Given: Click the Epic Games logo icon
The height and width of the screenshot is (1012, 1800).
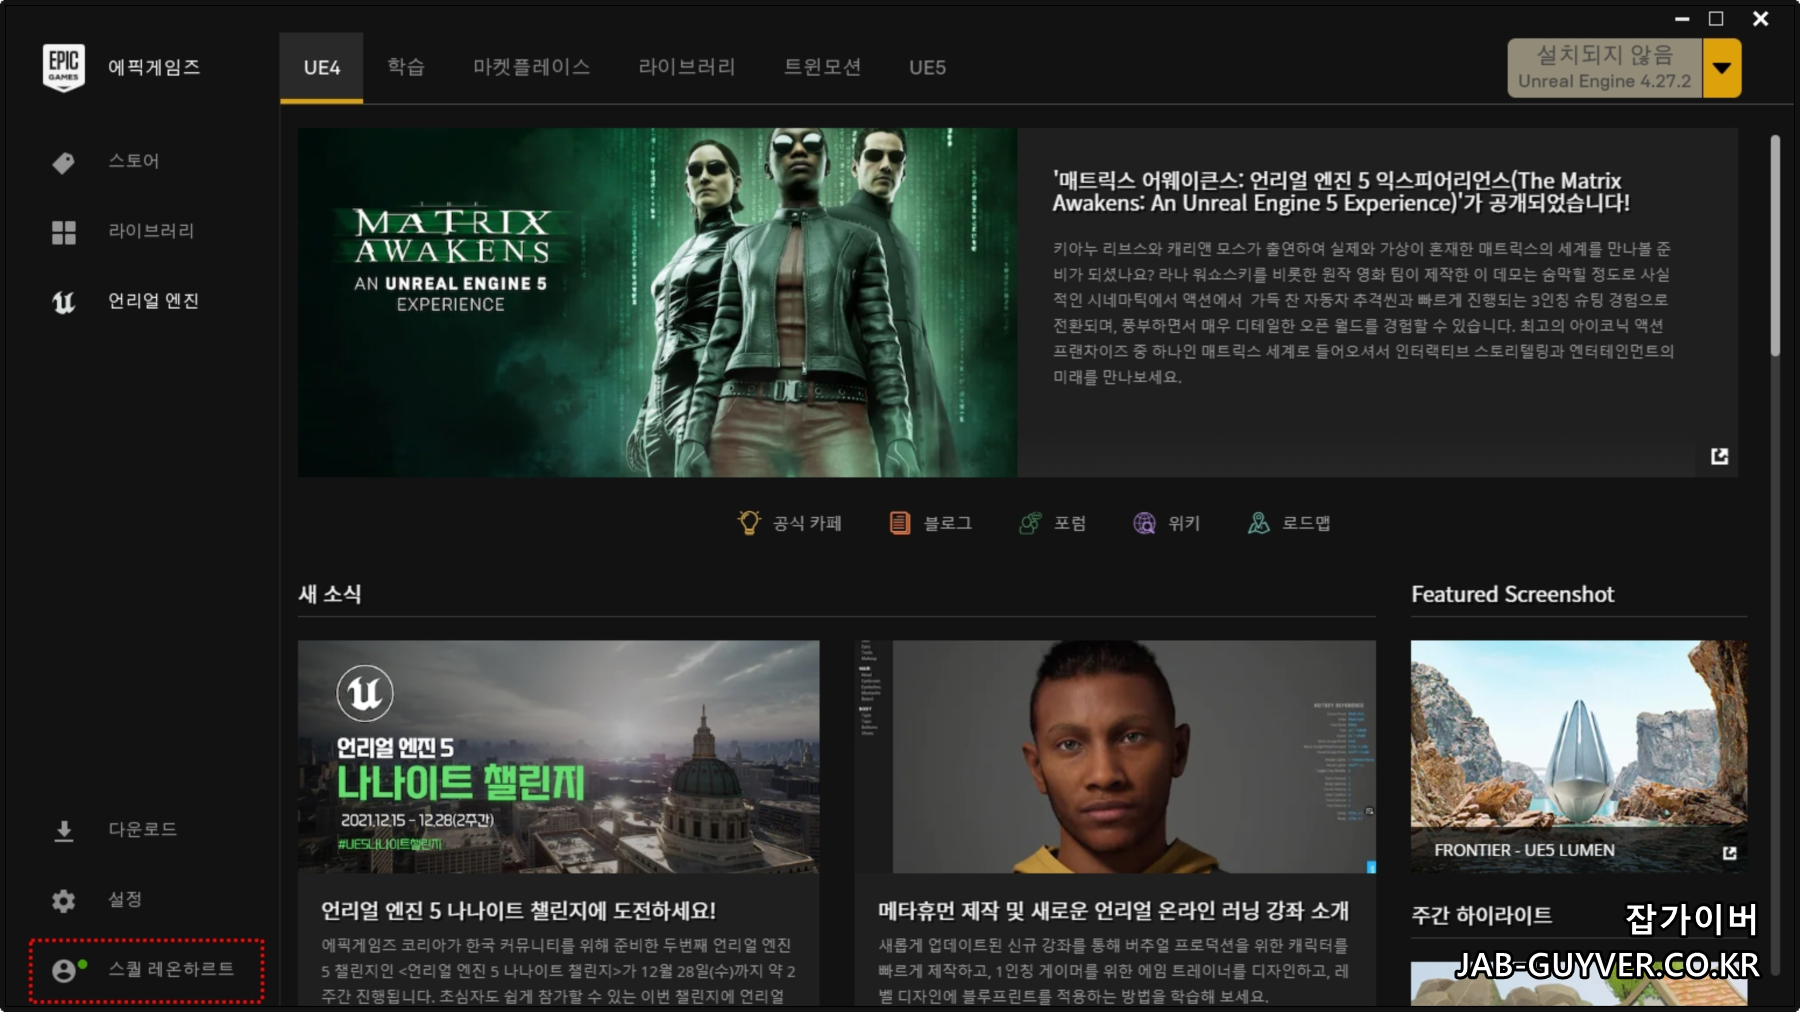Looking at the screenshot, I should pos(64,68).
